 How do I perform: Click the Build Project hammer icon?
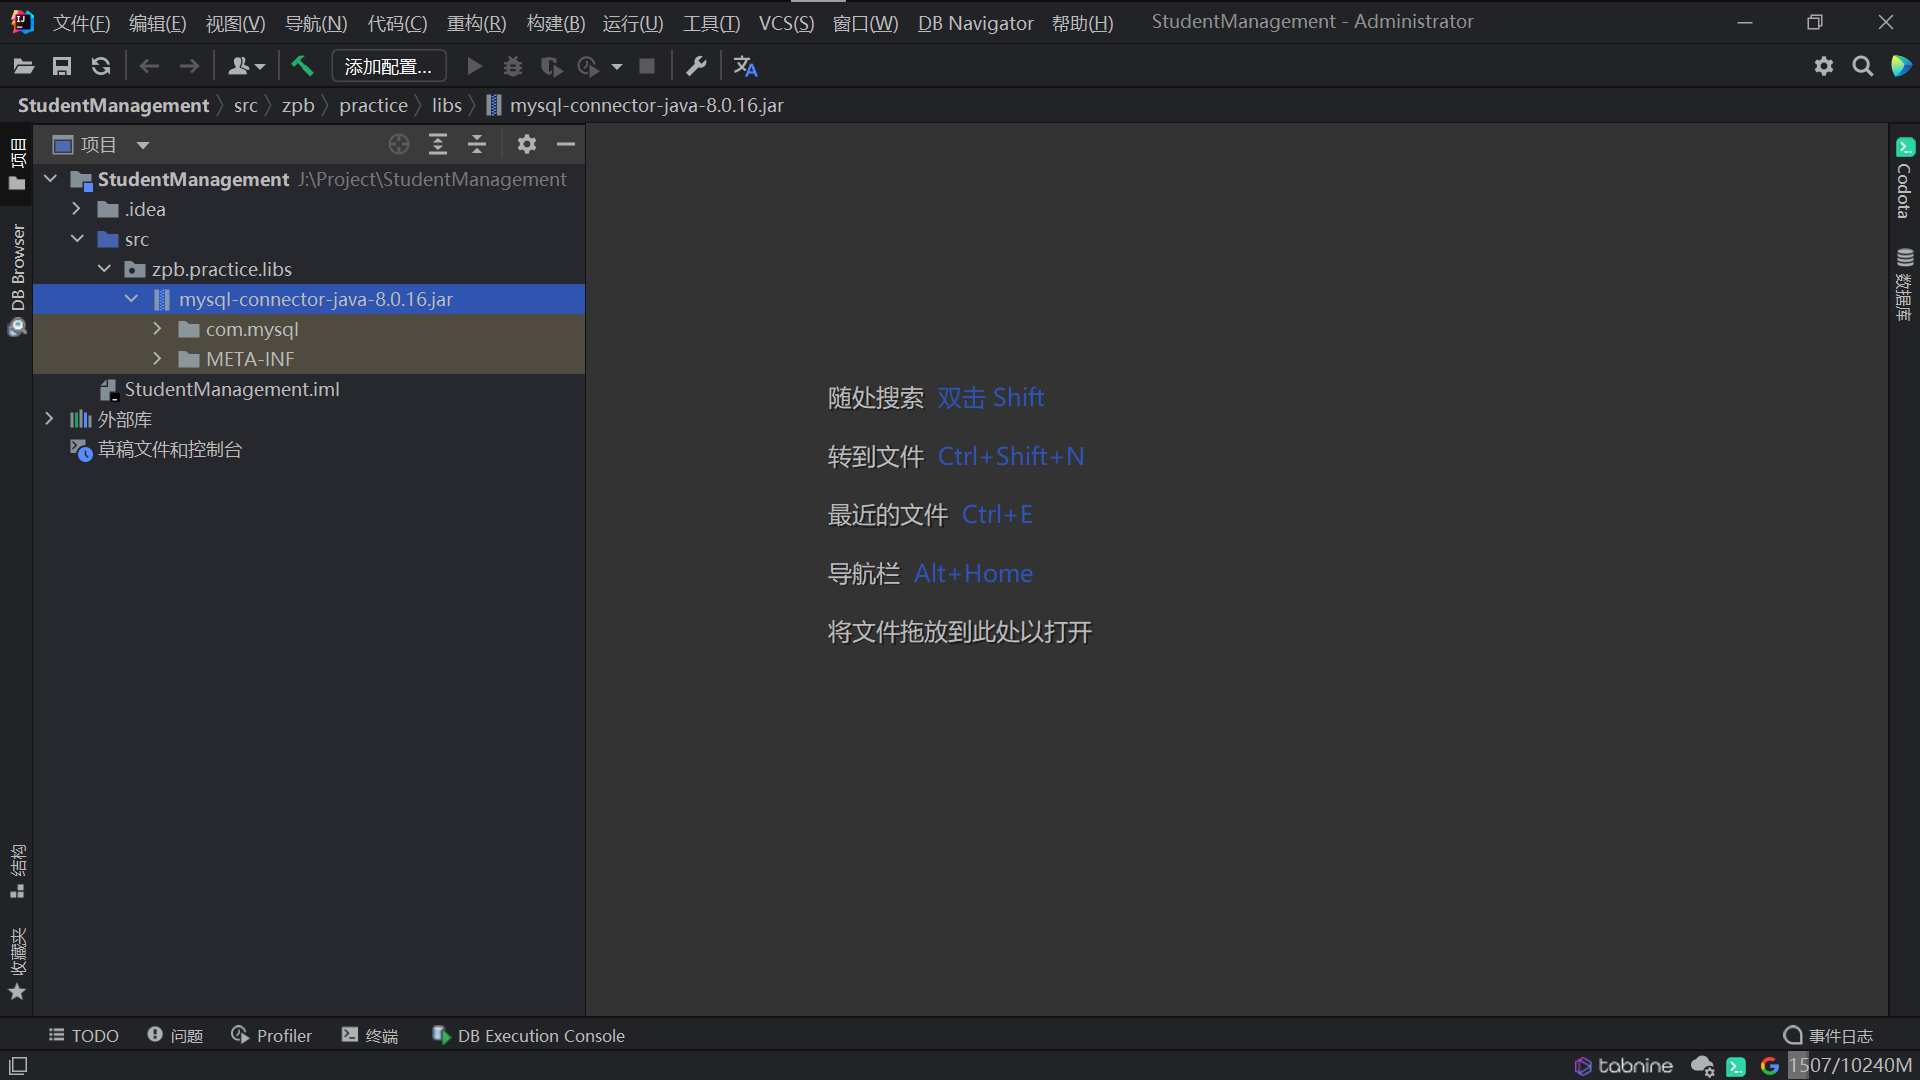click(x=302, y=66)
